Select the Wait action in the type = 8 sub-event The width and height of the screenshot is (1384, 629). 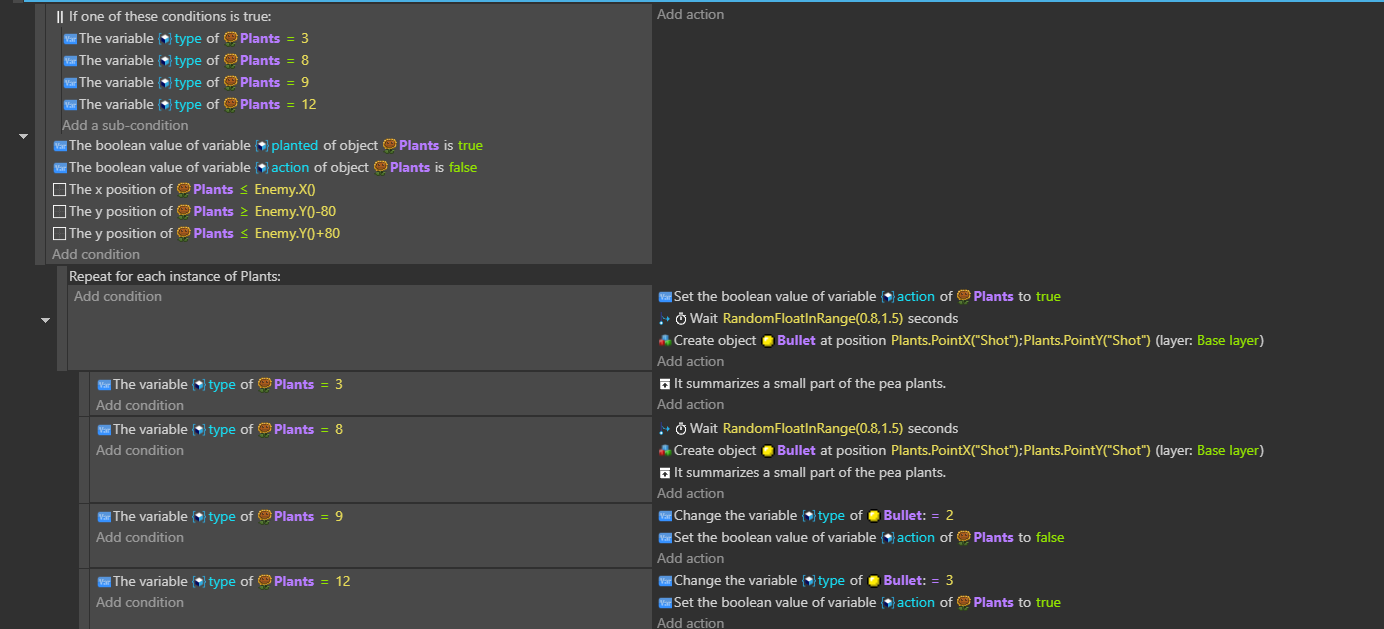[808, 429]
